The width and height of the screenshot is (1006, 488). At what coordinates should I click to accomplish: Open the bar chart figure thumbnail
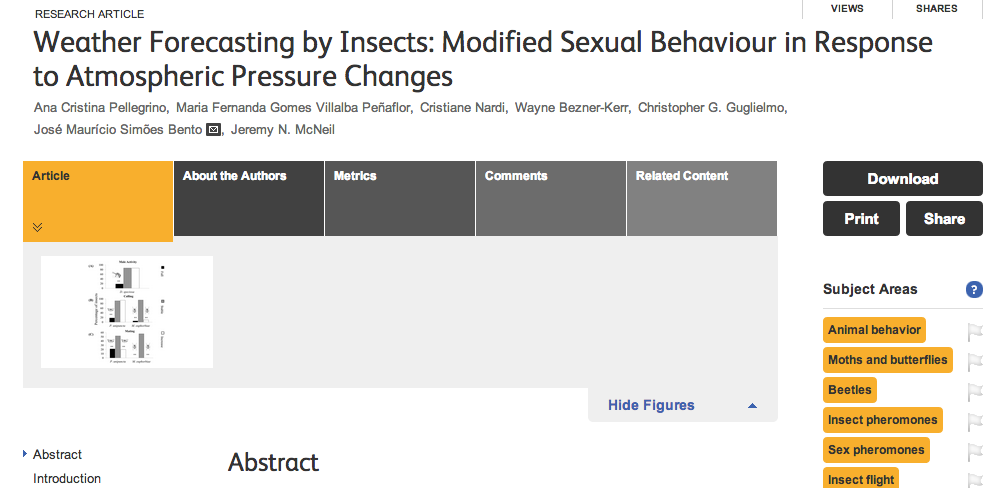[x=127, y=312]
